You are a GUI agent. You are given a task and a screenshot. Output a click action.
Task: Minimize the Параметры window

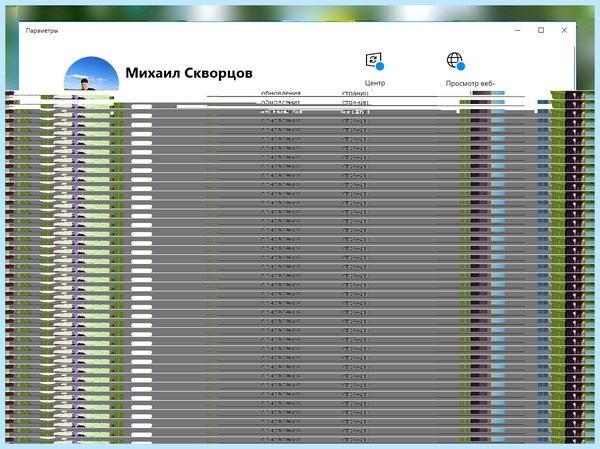[518, 30]
